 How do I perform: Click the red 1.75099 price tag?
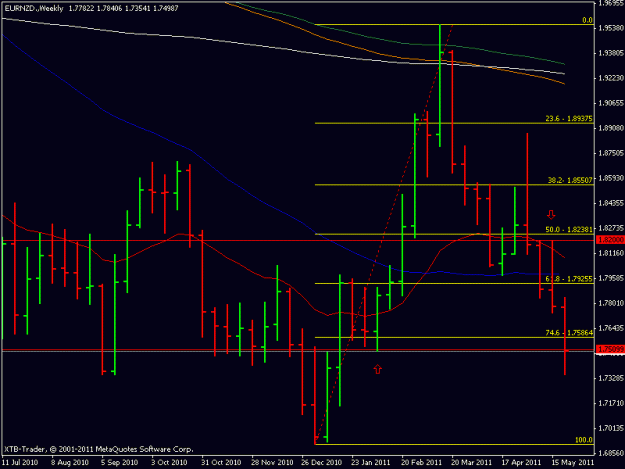click(610, 349)
